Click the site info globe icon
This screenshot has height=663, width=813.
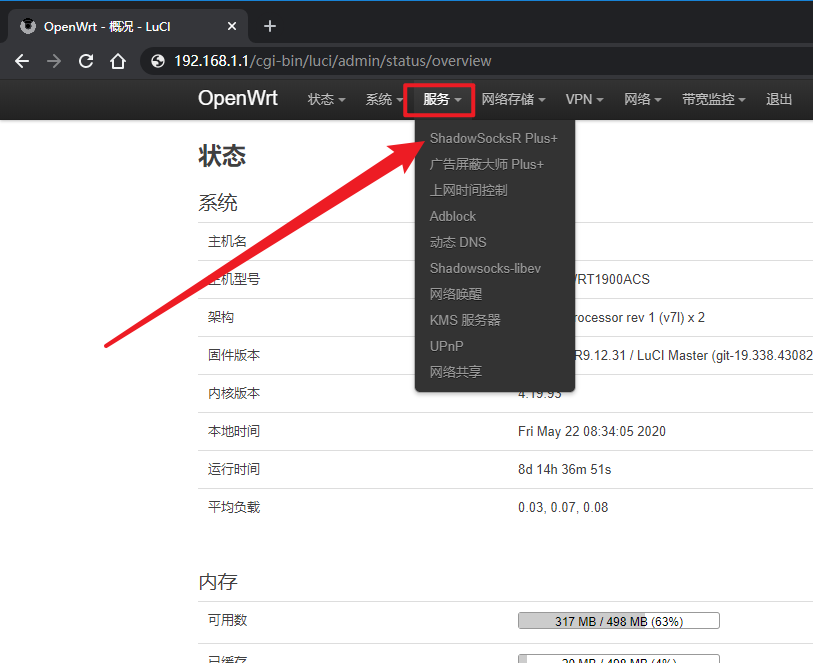click(158, 61)
